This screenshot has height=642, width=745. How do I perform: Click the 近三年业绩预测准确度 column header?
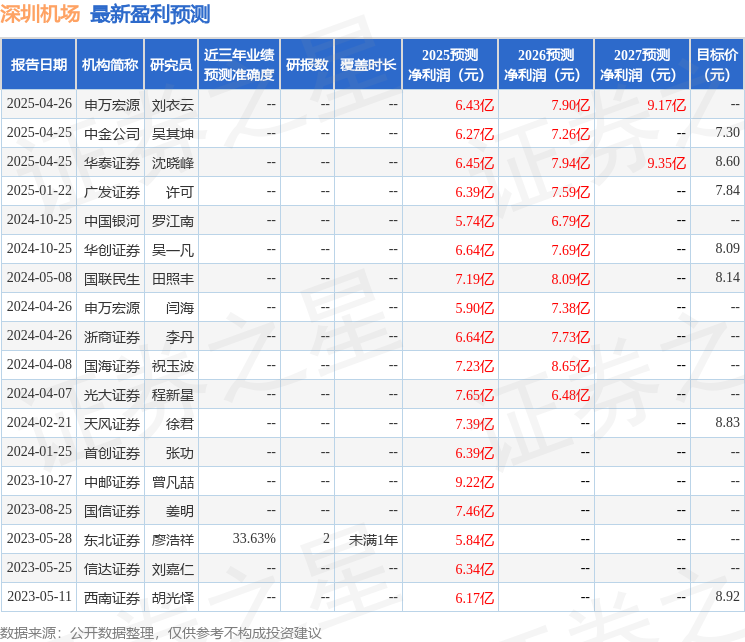tap(239, 65)
